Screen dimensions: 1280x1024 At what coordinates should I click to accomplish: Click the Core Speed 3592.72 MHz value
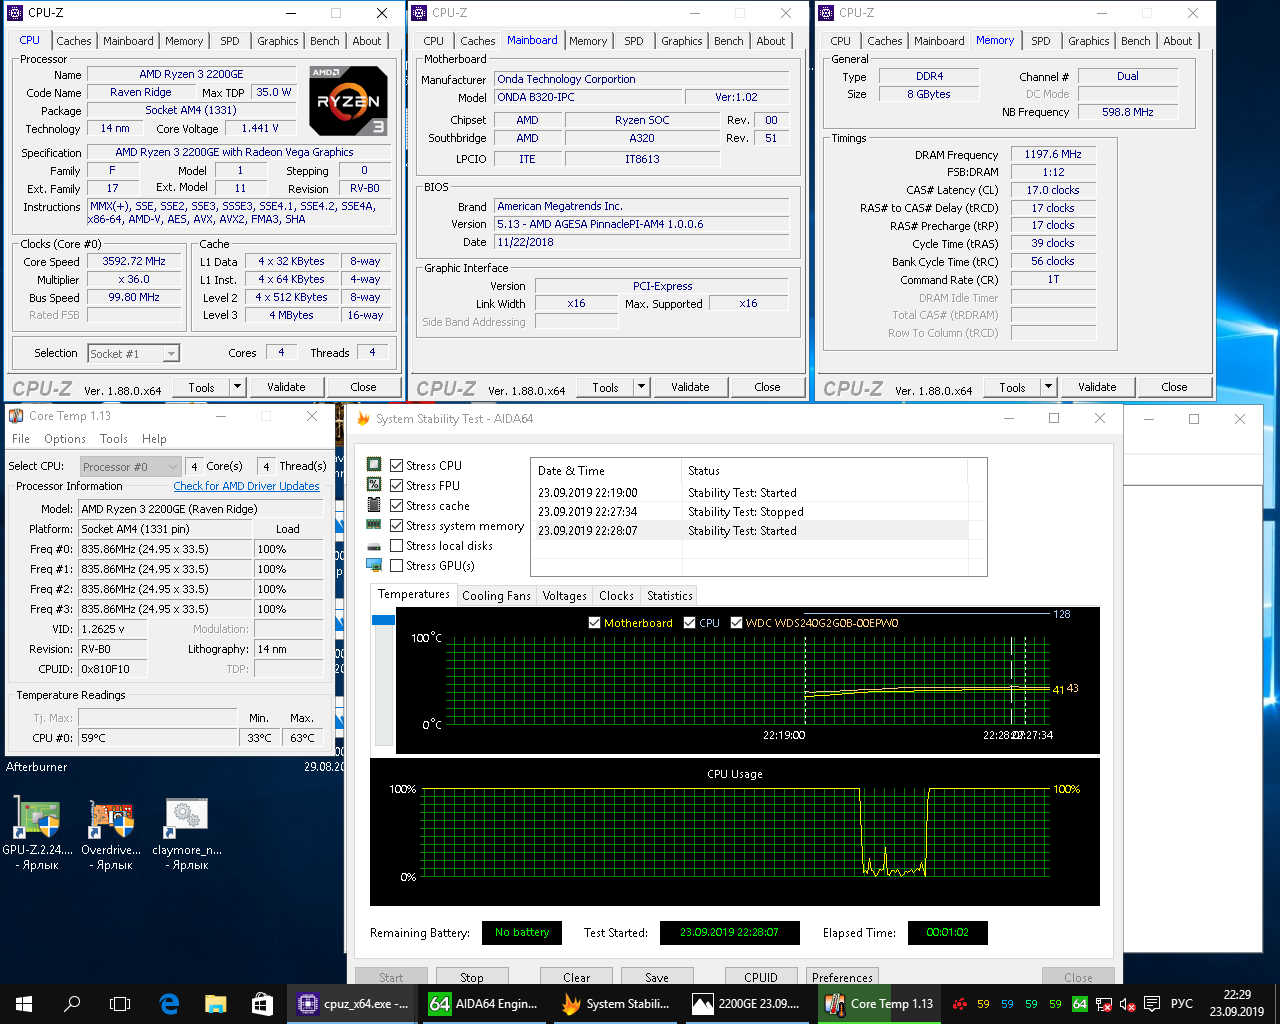click(134, 261)
